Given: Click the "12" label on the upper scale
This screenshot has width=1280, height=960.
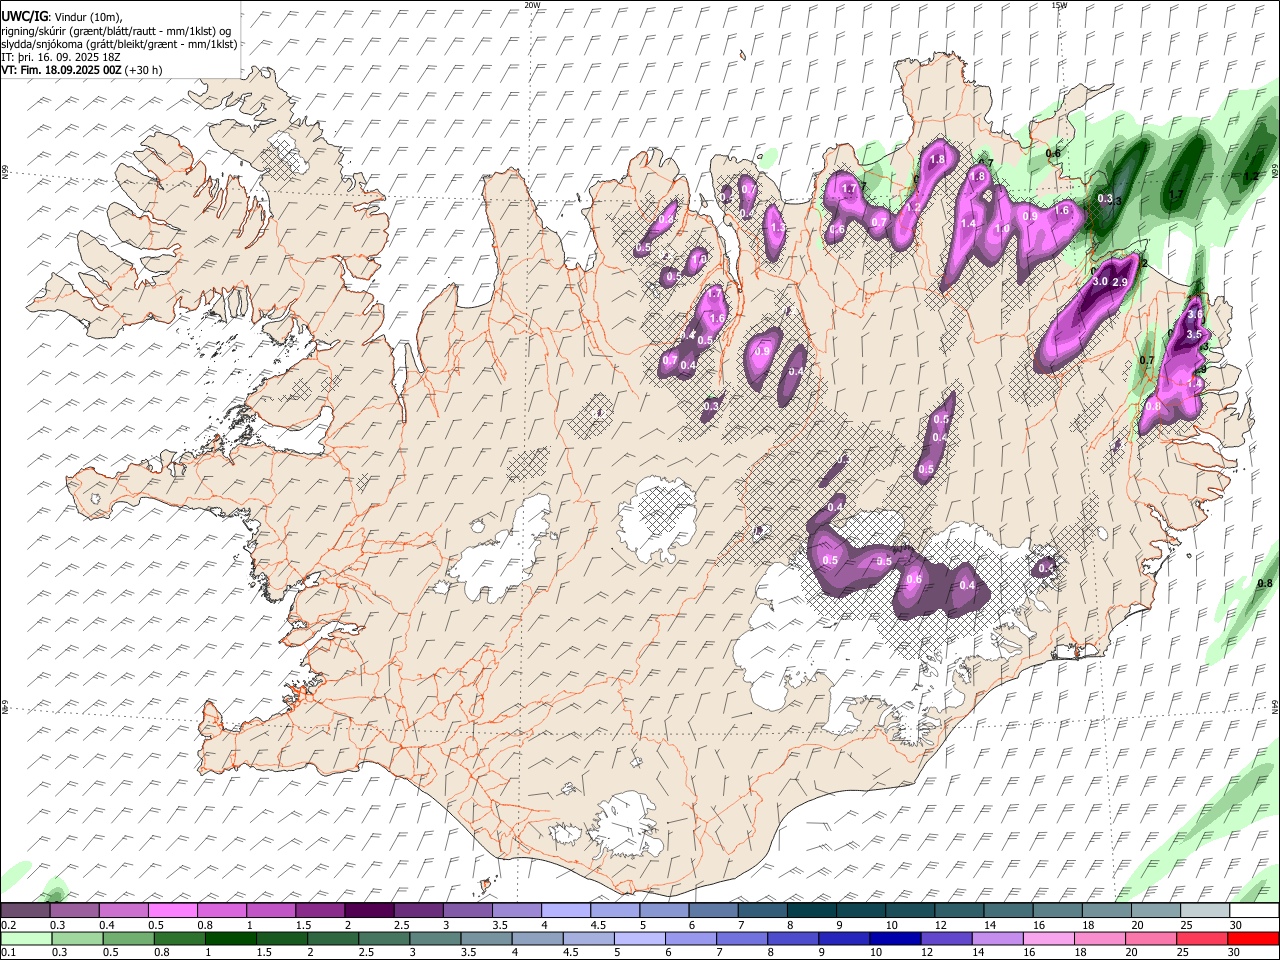Looking at the screenshot, I should (x=940, y=925).
